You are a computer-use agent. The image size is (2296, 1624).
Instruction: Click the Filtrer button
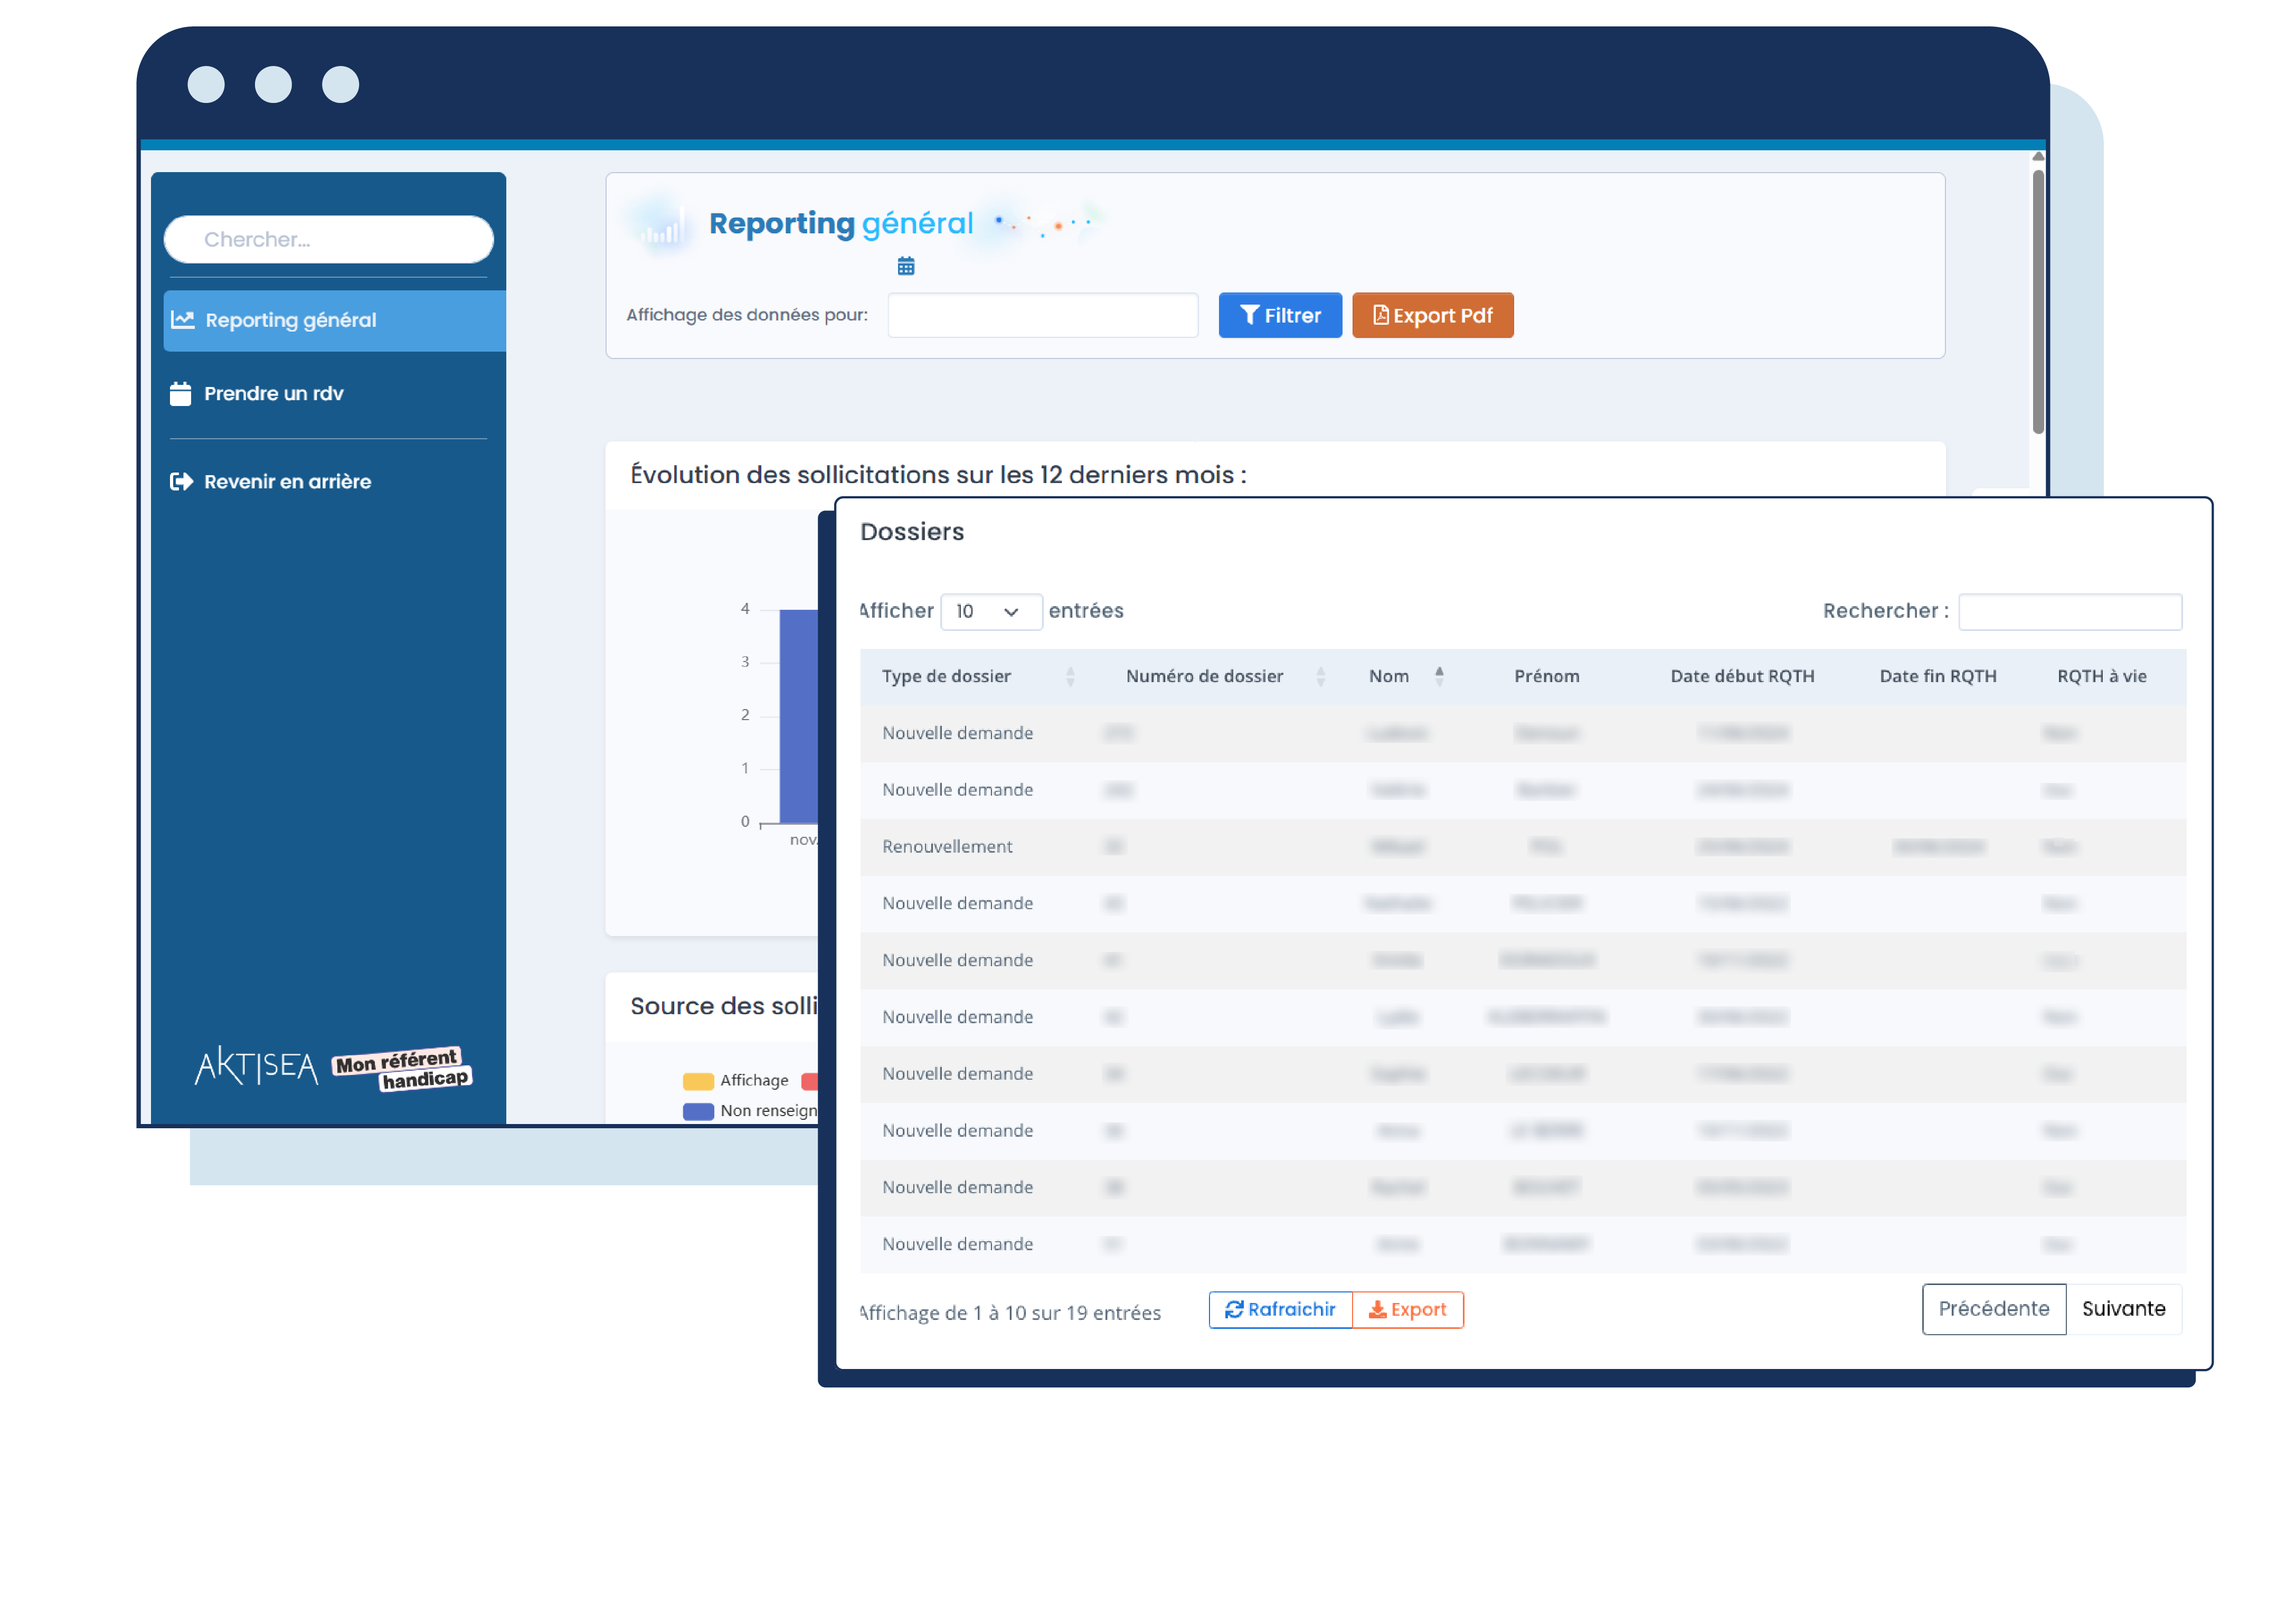pyautogui.click(x=1280, y=316)
